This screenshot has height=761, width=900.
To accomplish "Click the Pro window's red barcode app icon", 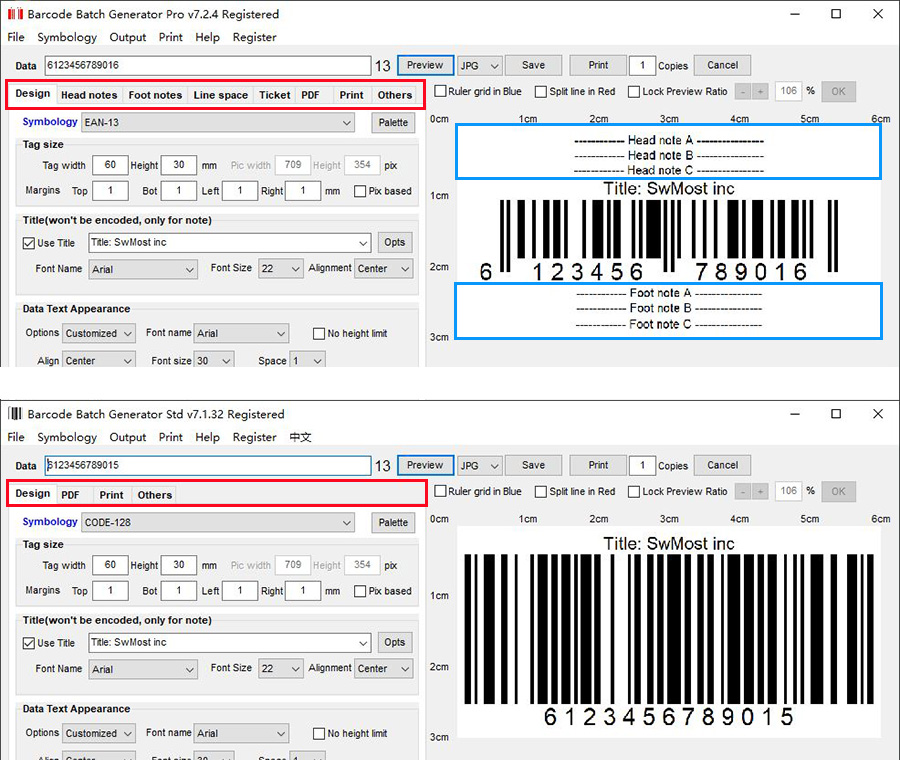I will 15,14.
